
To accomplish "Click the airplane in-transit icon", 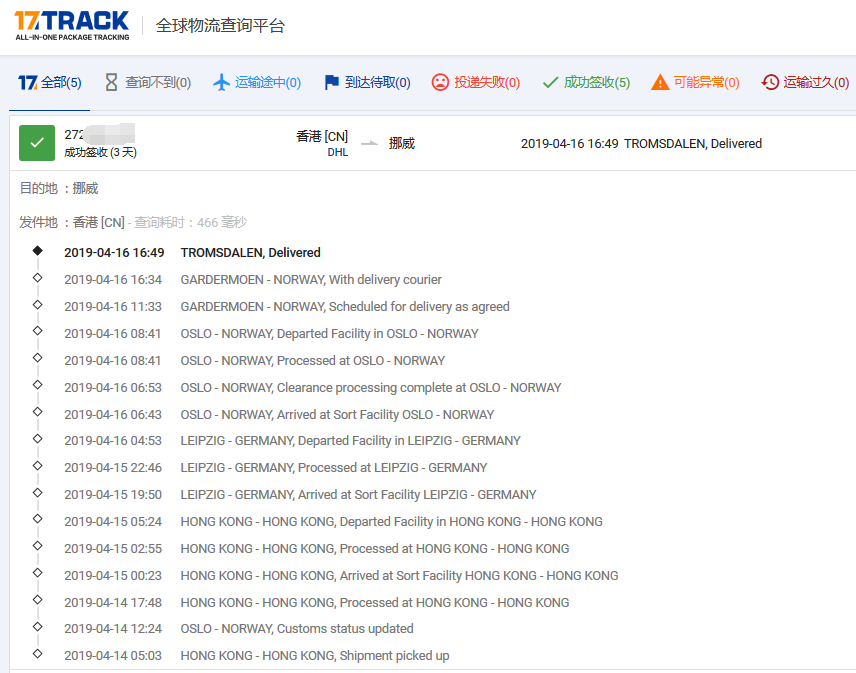I will click(222, 82).
